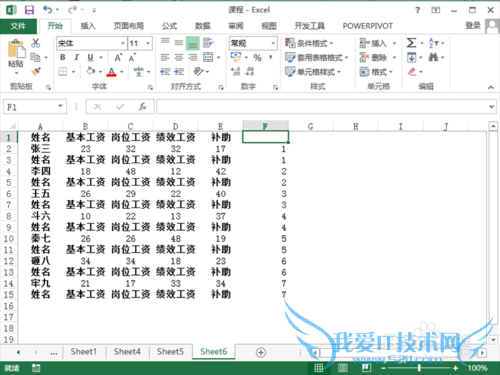
Task: Switch to 页面布局 ribbon tab
Action: (129, 26)
